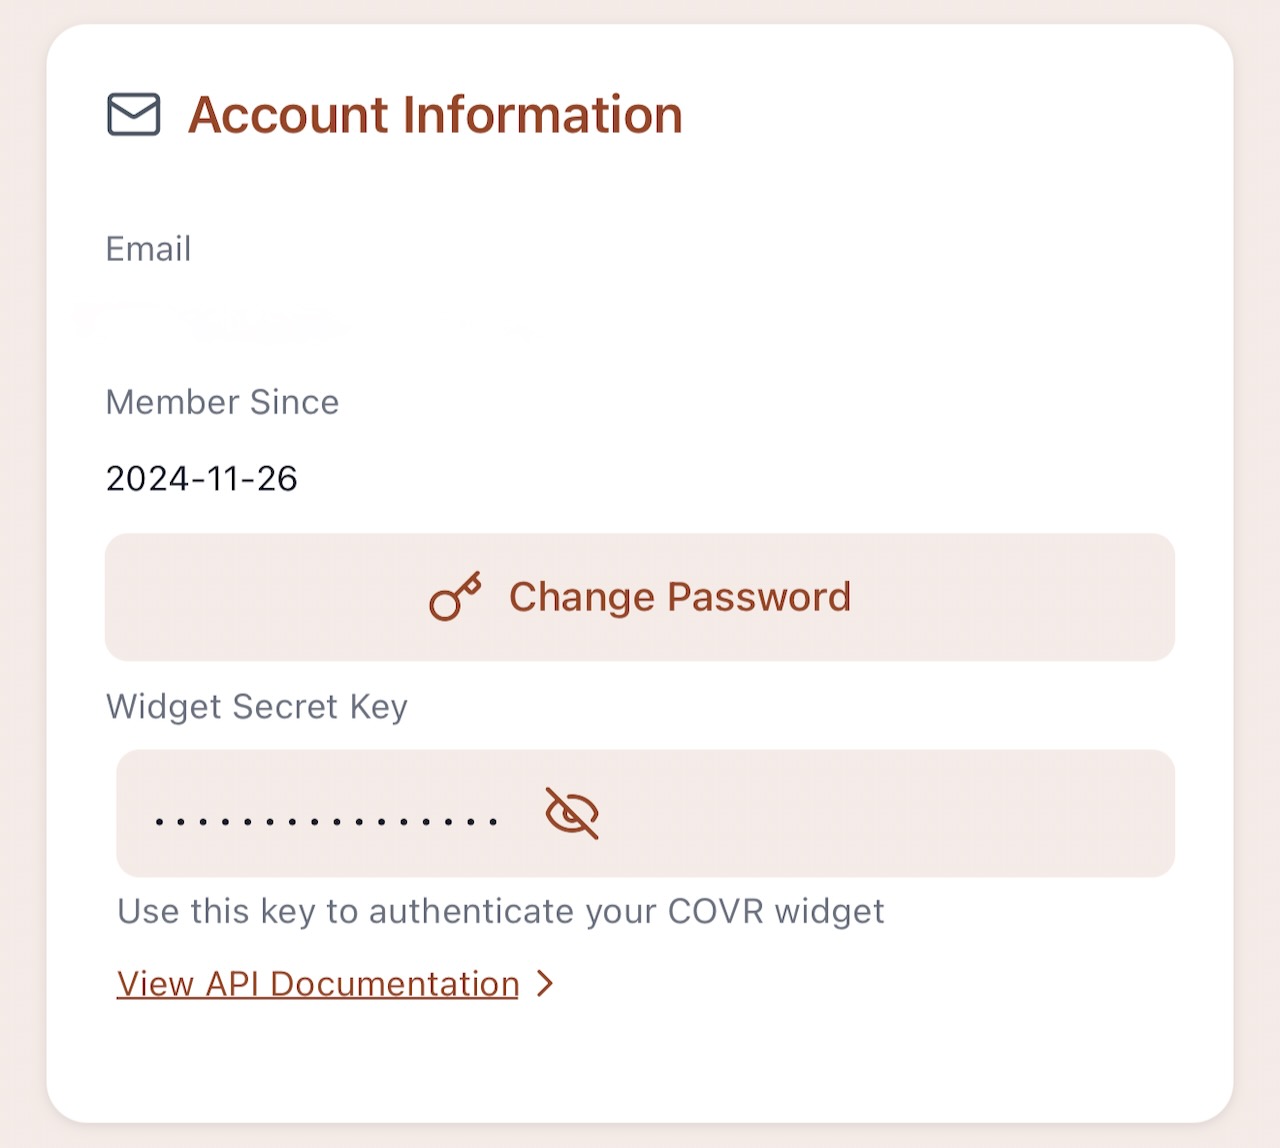The image size is (1280, 1148).
Task: Toggle secret key visibility with eye icon
Action: [x=572, y=812]
